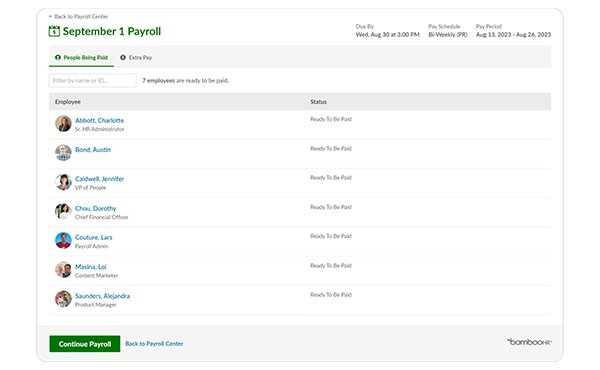Click the calendar icon beside September 1 Payroll
This screenshot has height=370, width=600.
click(x=54, y=31)
